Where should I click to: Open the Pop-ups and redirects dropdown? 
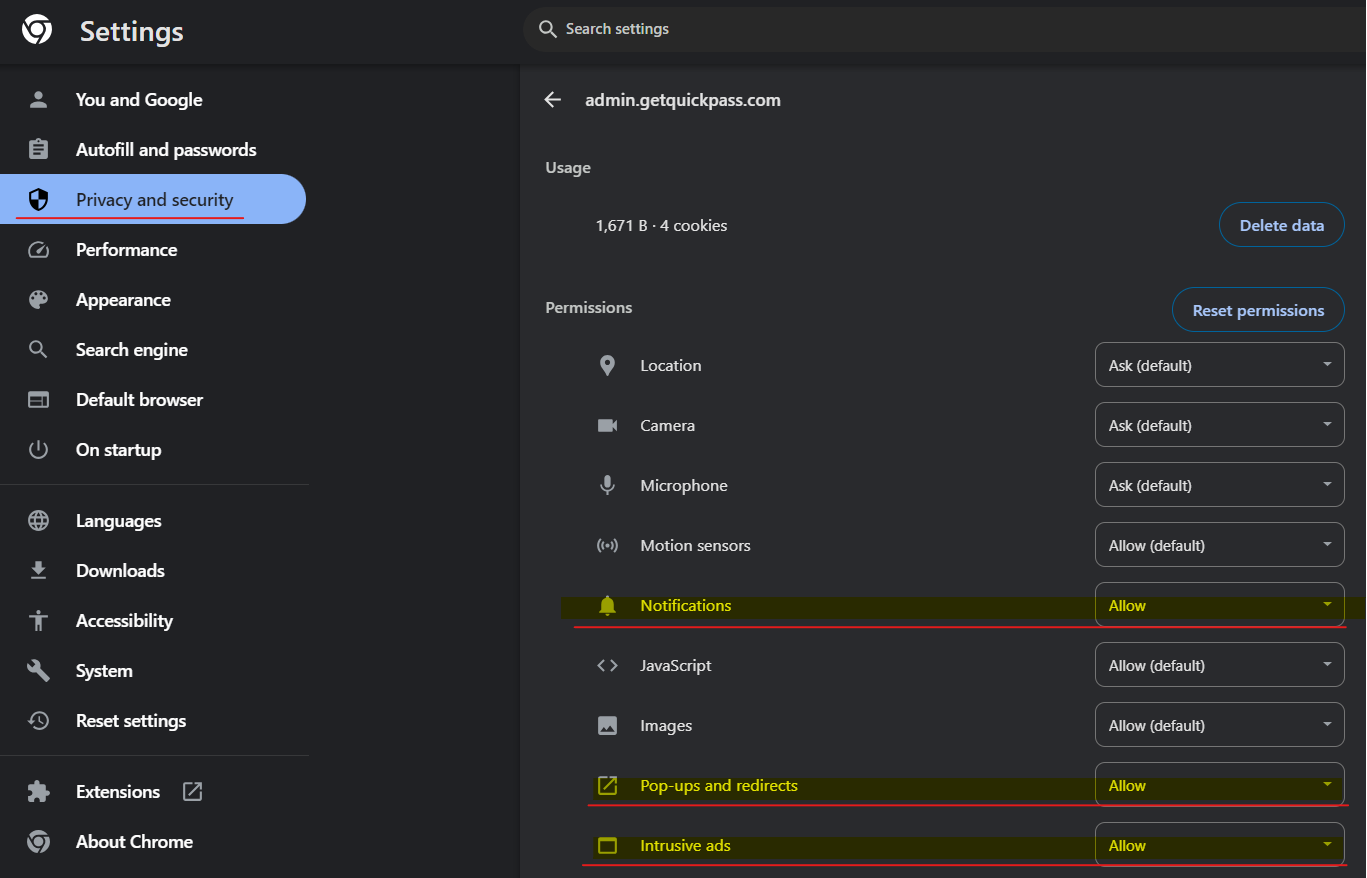(1219, 785)
